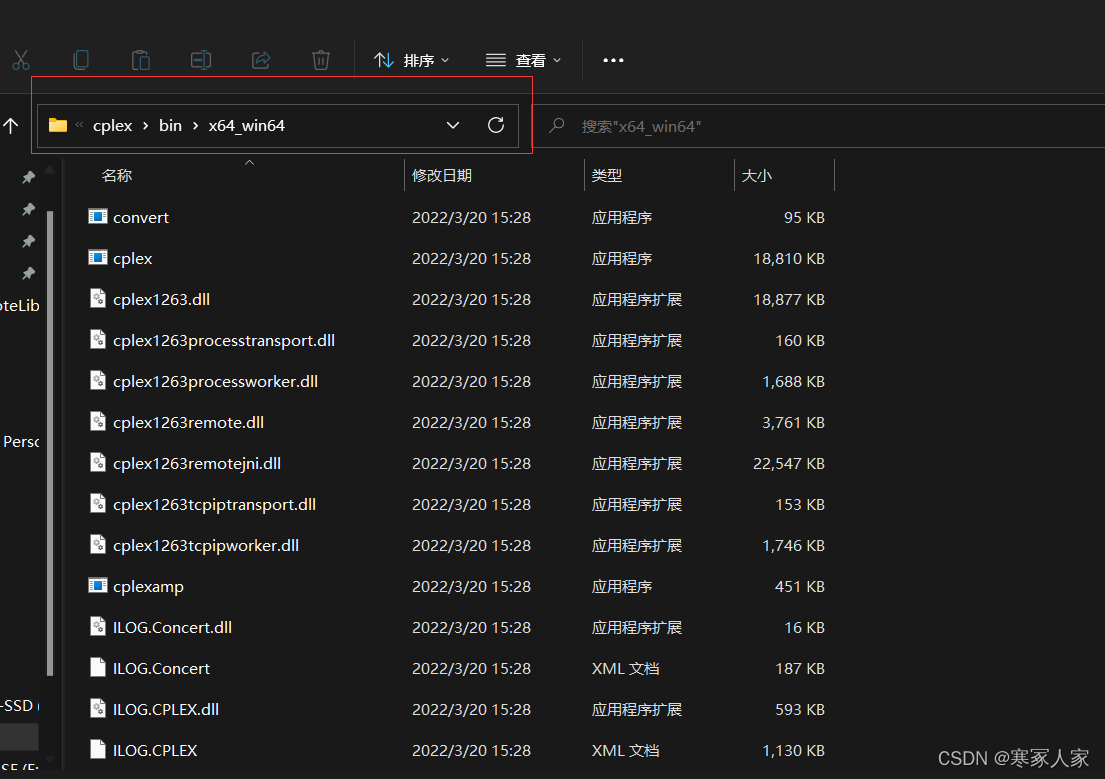Click the cplex1263remote.dll file icon
Viewport: 1105px width, 779px height.
click(98, 422)
